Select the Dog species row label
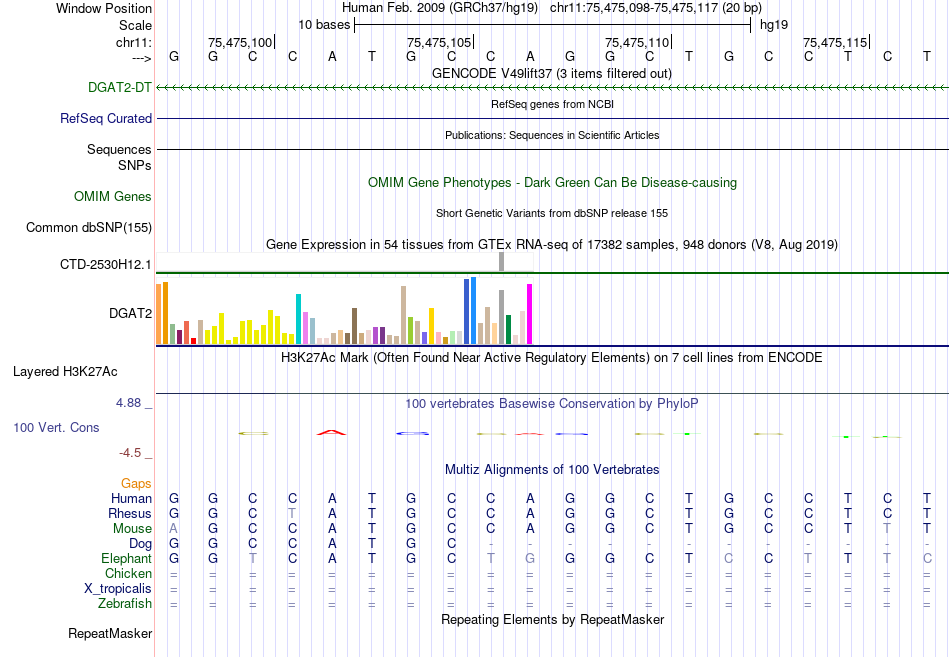Screen dimensions: 950x657 click(x=140, y=544)
